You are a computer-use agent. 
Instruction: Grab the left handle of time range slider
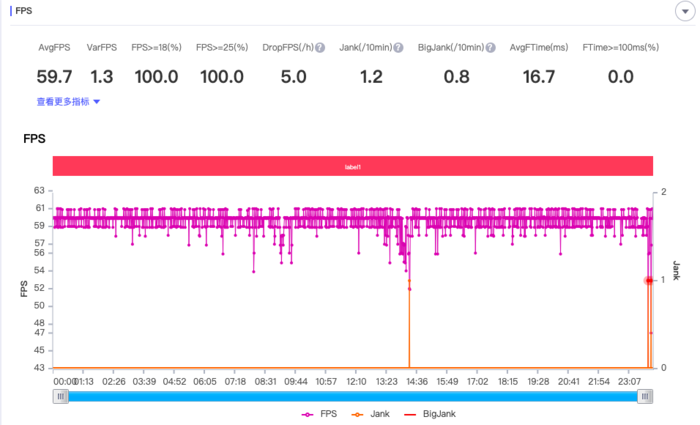coord(61,396)
